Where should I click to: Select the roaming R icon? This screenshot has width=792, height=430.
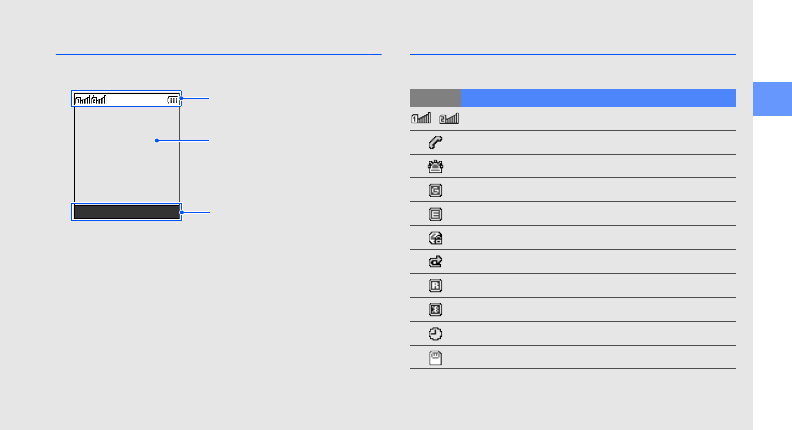[435, 286]
